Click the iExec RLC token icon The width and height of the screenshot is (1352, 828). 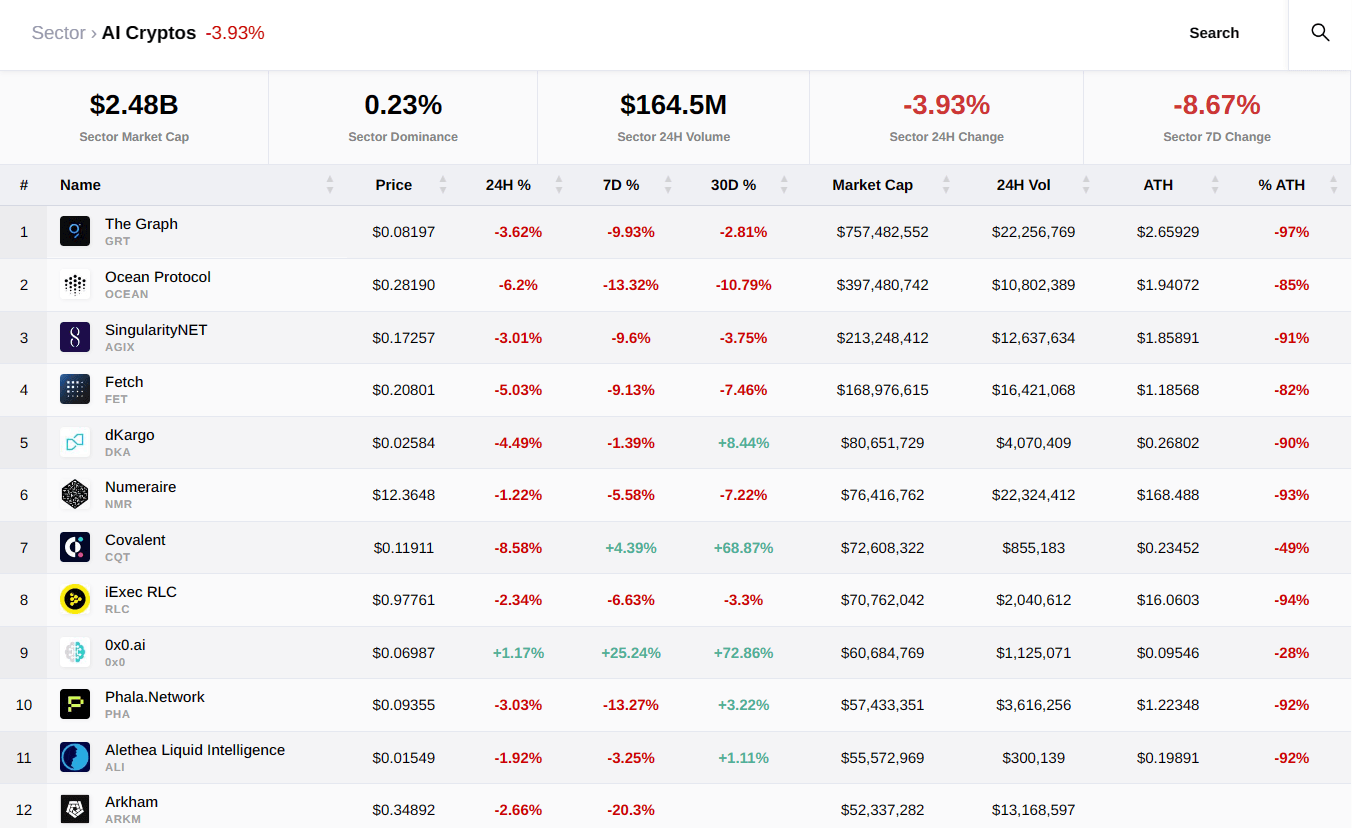(75, 599)
